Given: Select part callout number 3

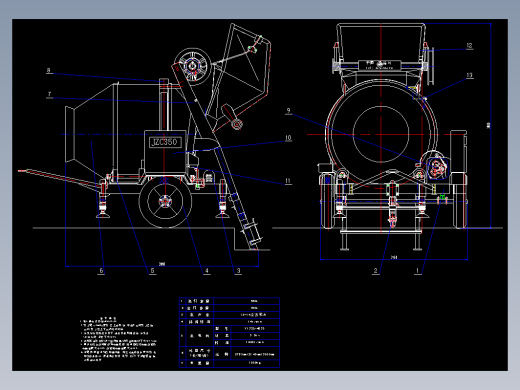Looking at the screenshot, I should 238,271.
